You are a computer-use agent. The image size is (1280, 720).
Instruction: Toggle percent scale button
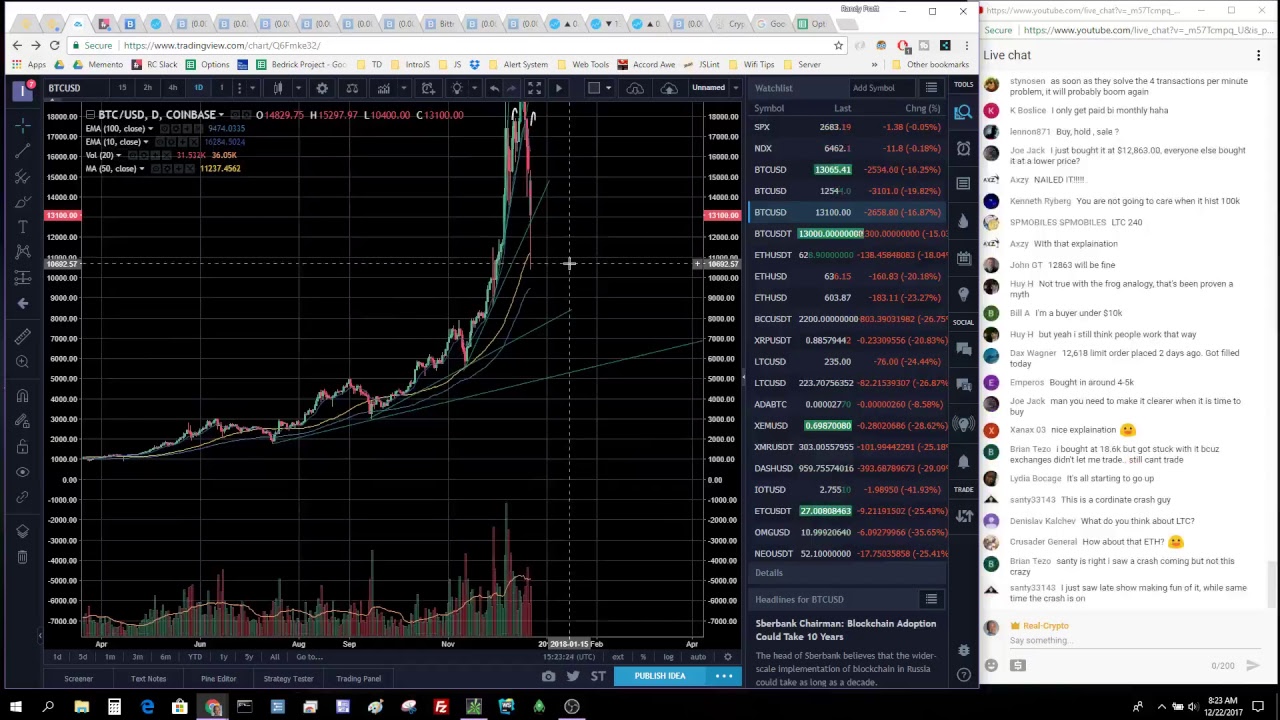pyautogui.click(x=643, y=657)
